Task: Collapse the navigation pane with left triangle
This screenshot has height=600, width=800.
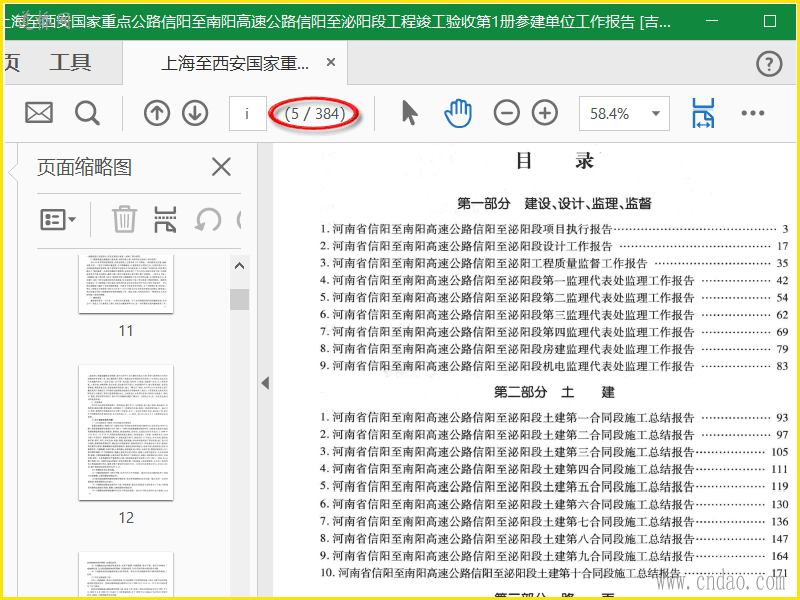Action: pyautogui.click(x=265, y=383)
